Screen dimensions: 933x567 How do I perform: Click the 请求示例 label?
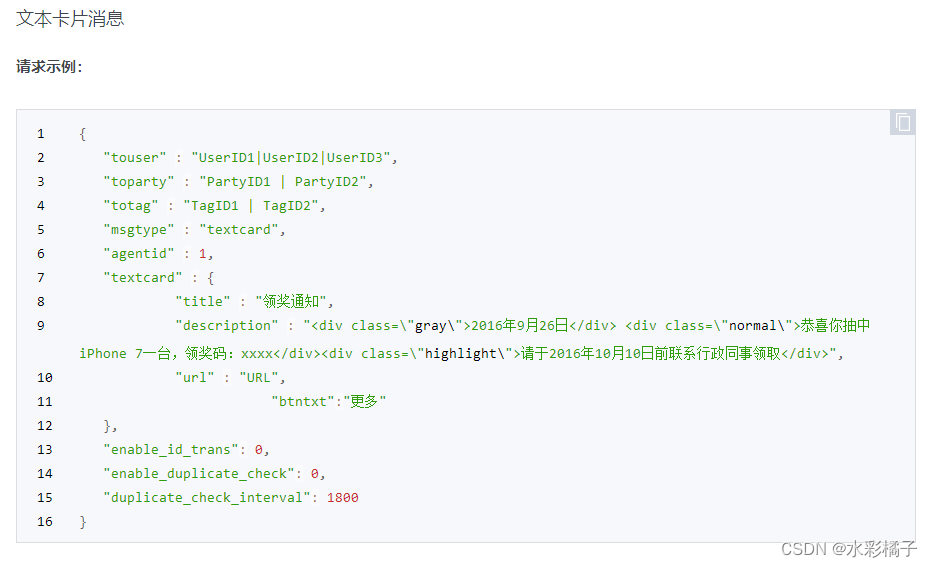(49, 67)
